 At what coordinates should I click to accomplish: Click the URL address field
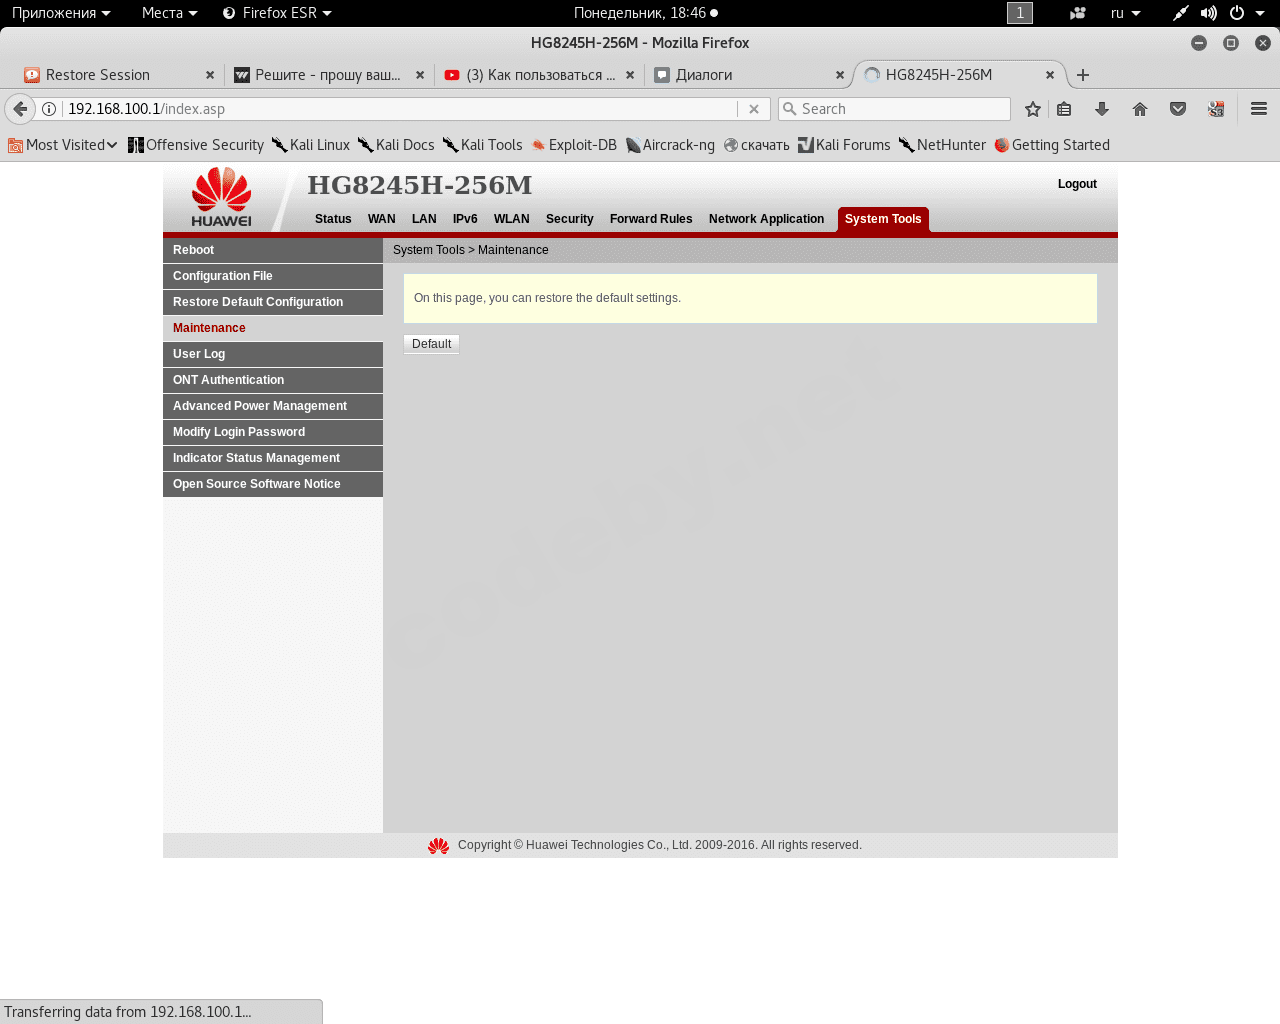(400, 109)
